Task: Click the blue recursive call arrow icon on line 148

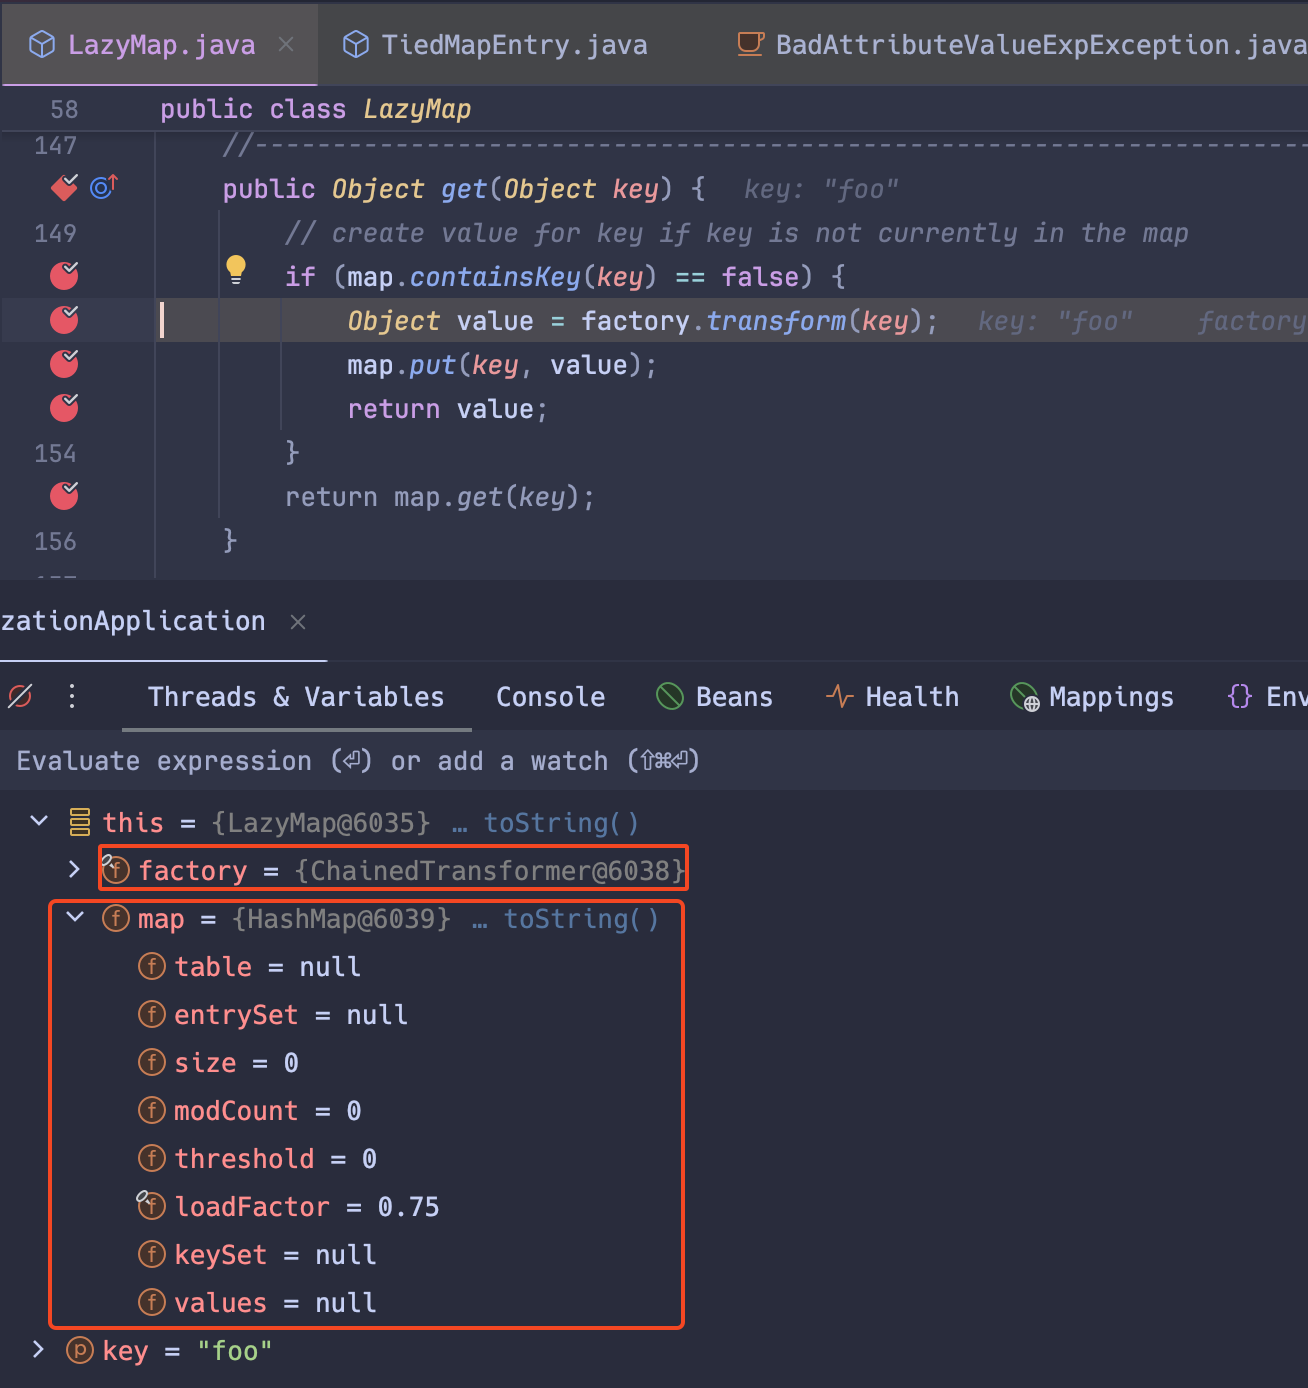Action: (103, 187)
